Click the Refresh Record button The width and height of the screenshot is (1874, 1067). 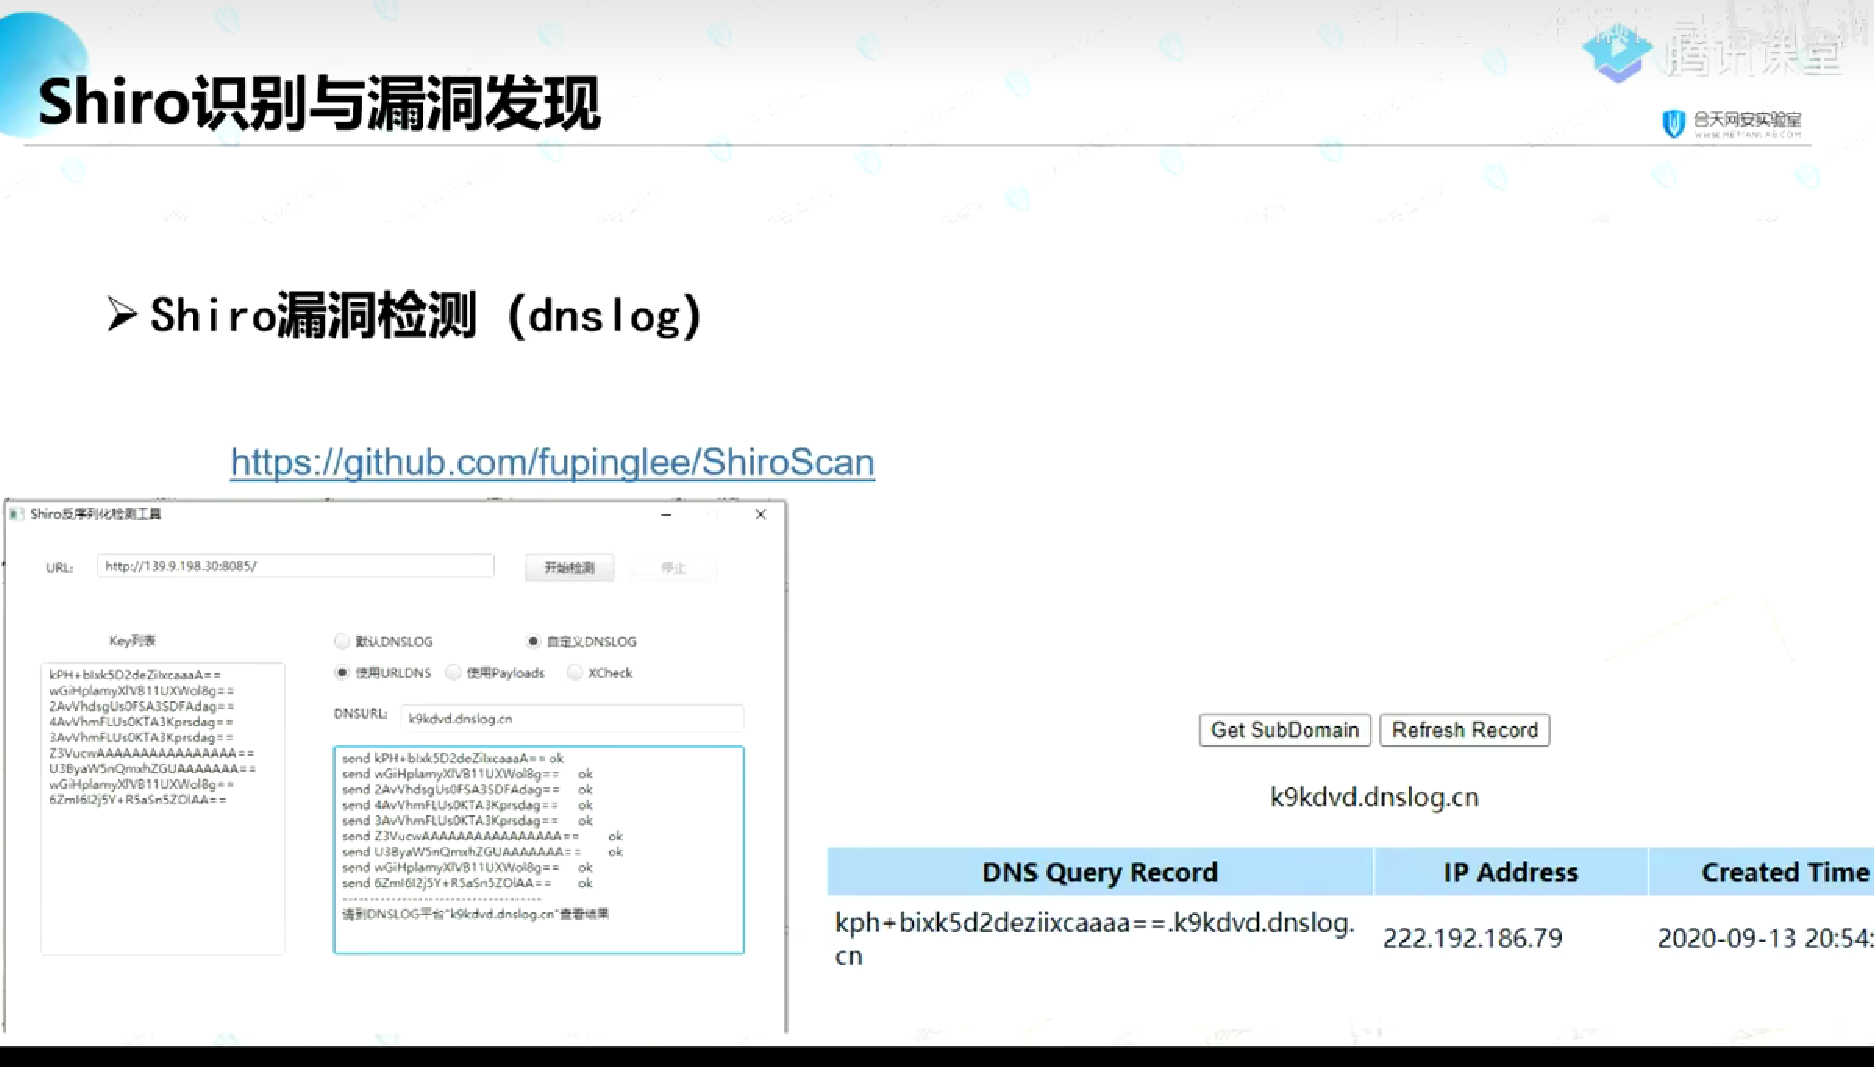tap(1464, 730)
